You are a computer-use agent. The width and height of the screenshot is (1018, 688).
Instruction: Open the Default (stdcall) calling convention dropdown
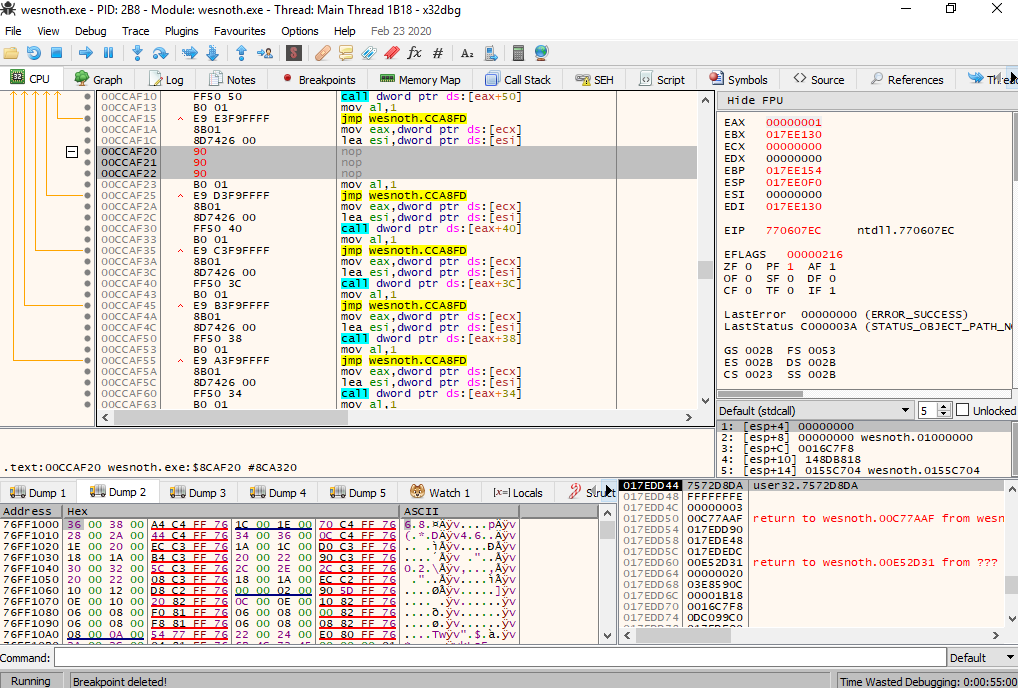pos(815,411)
